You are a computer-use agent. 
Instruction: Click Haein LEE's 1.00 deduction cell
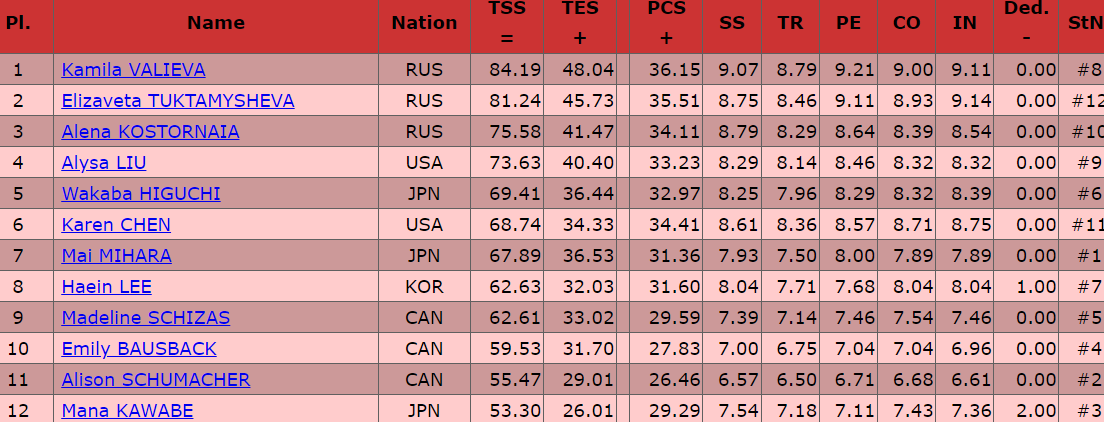point(1035,287)
